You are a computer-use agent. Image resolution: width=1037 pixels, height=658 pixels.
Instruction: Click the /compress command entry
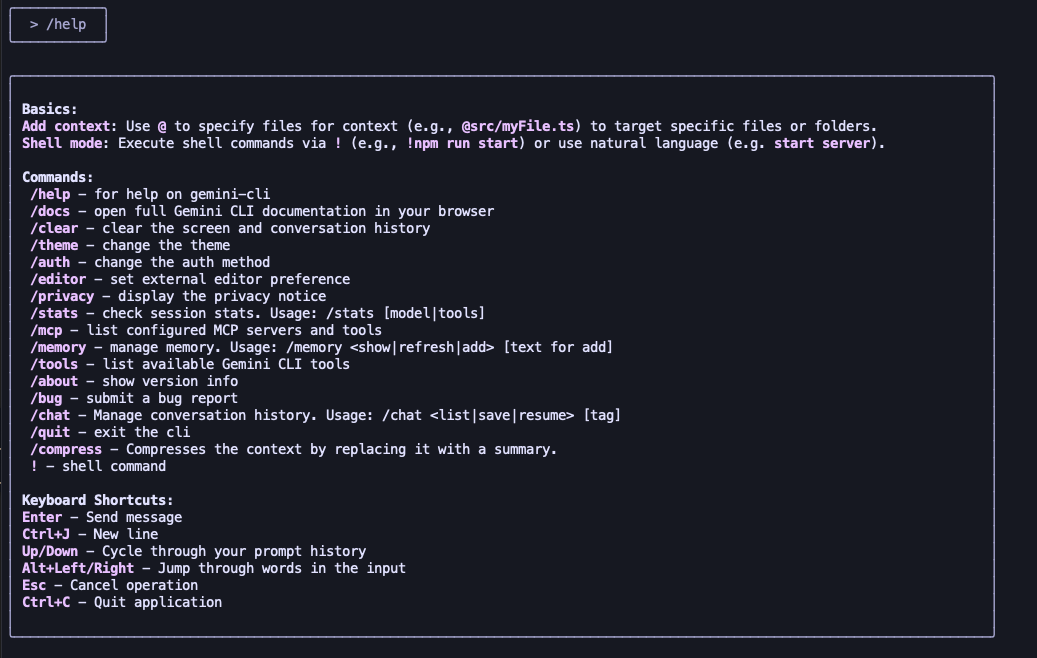tap(66, 449)
